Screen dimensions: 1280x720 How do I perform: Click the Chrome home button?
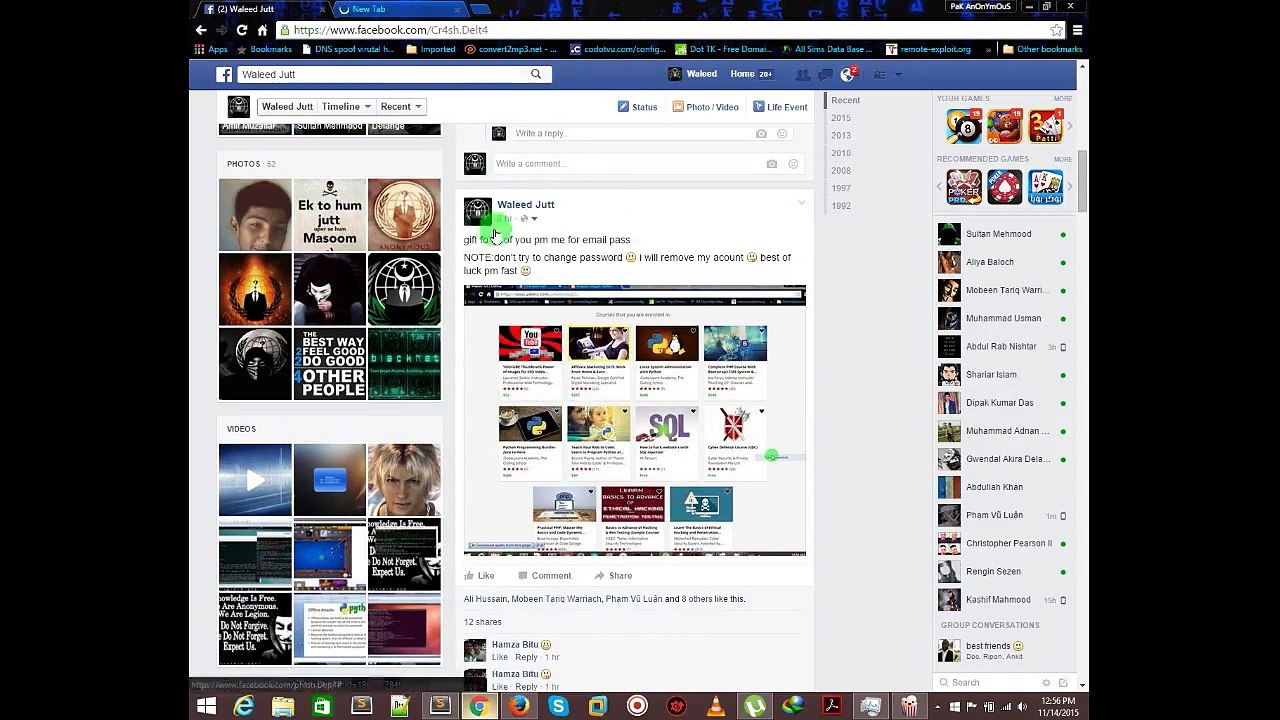tap(262, 30)
